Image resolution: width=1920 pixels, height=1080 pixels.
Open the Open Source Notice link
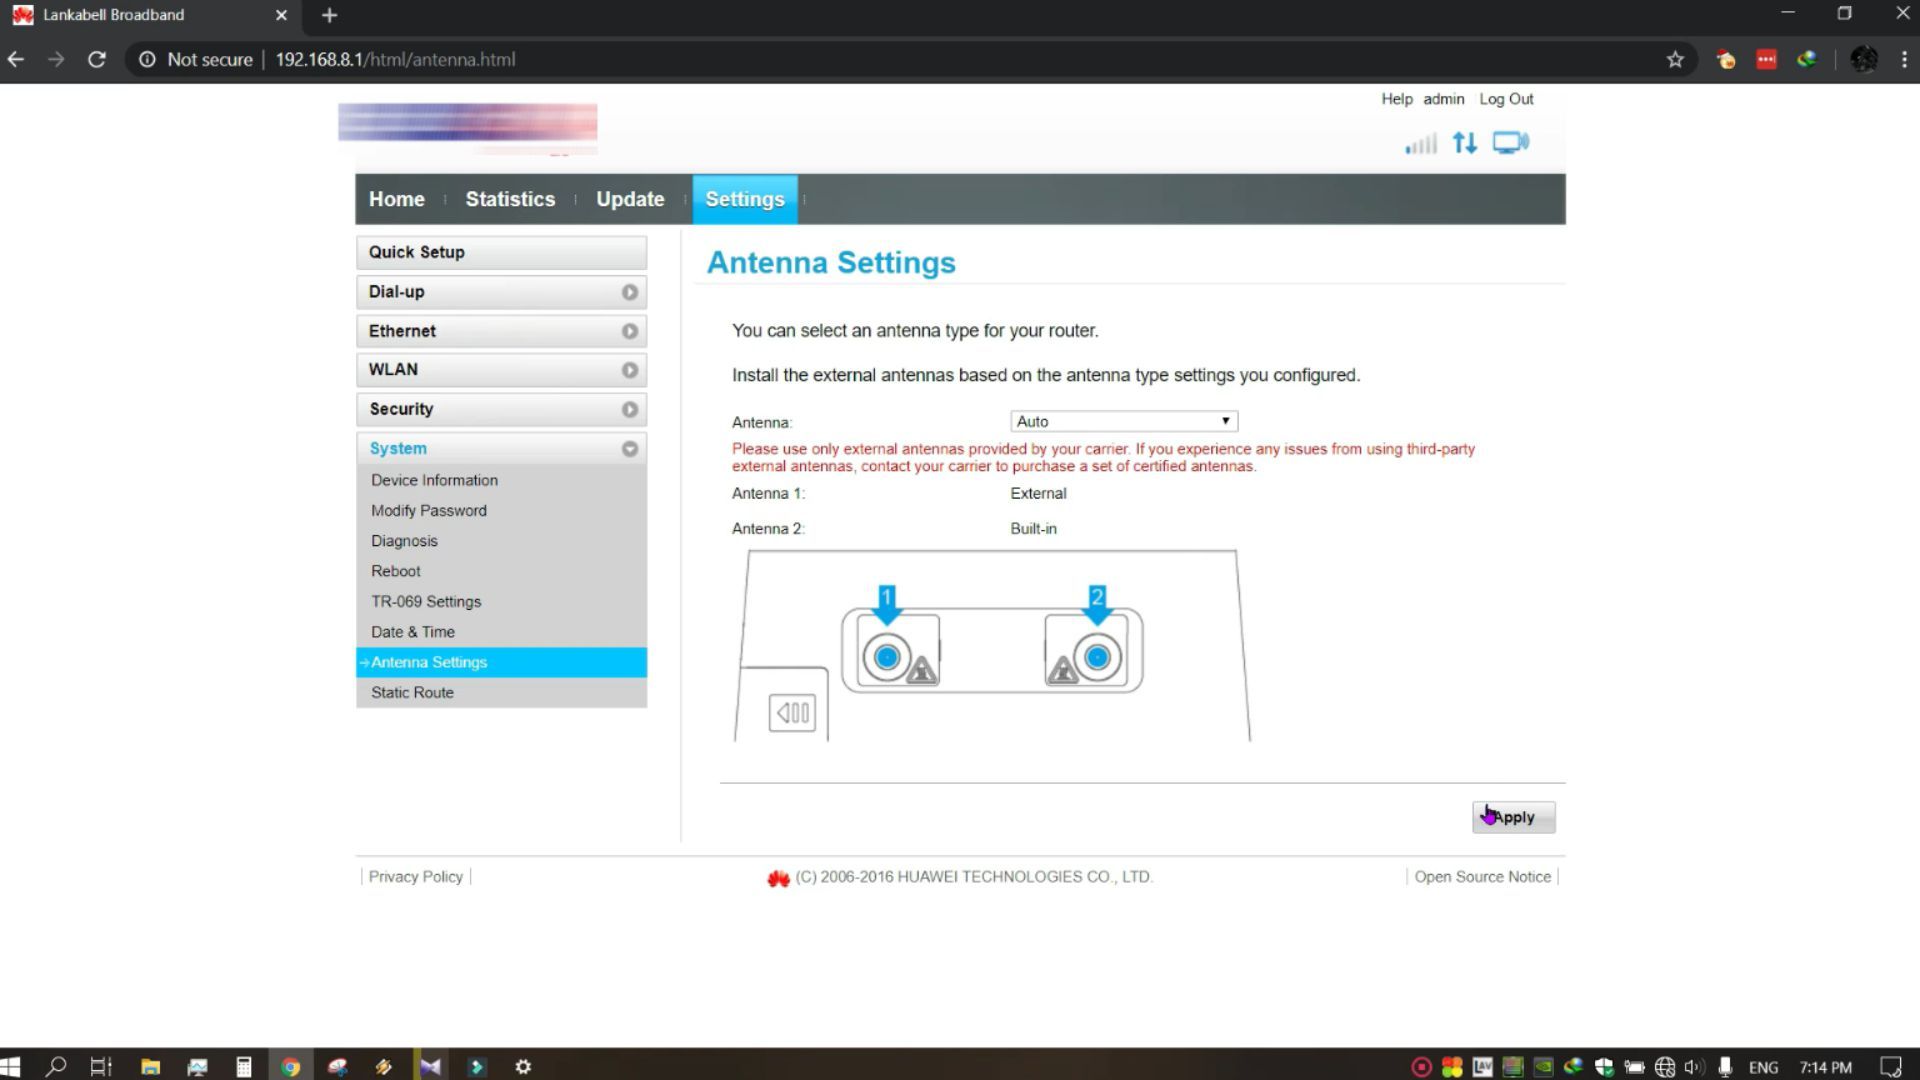1482,877
